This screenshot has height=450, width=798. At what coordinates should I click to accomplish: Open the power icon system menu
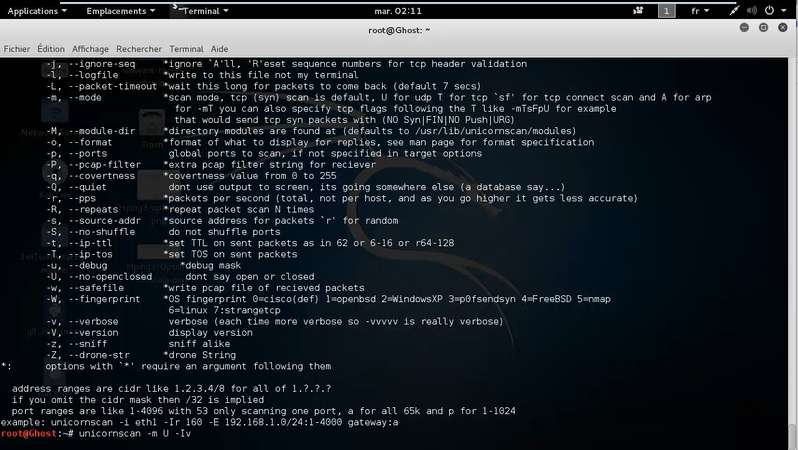pyautogui.click(x=774, y=10)
